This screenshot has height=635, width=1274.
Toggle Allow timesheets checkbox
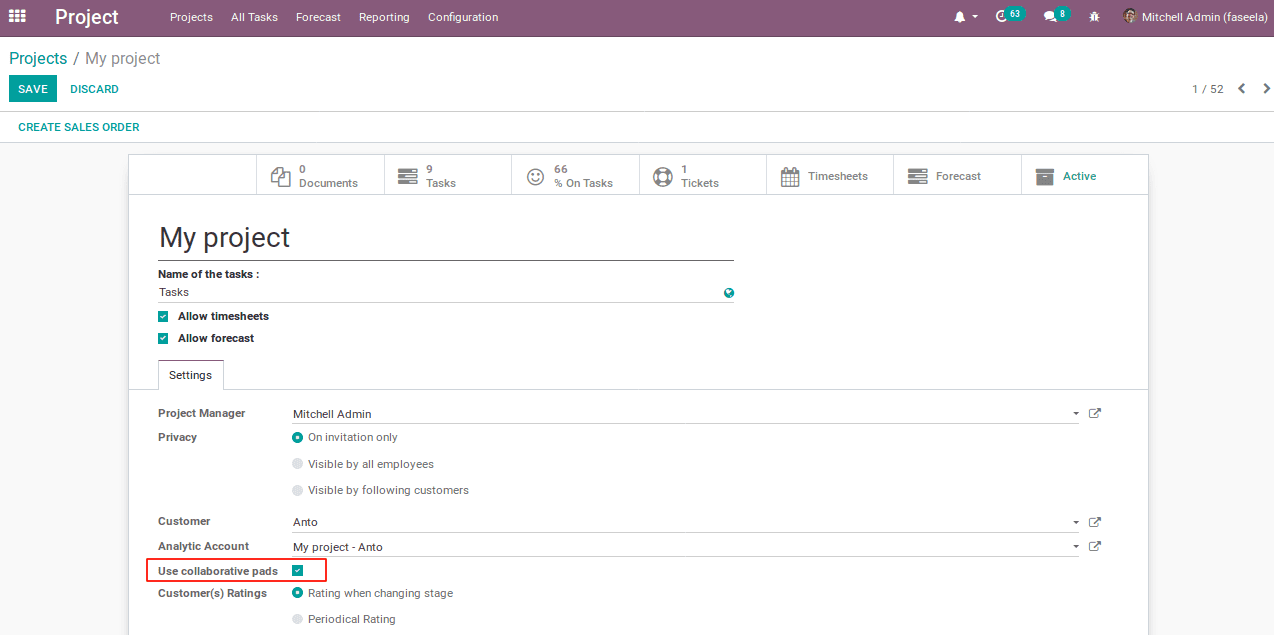tap(163, 316)
